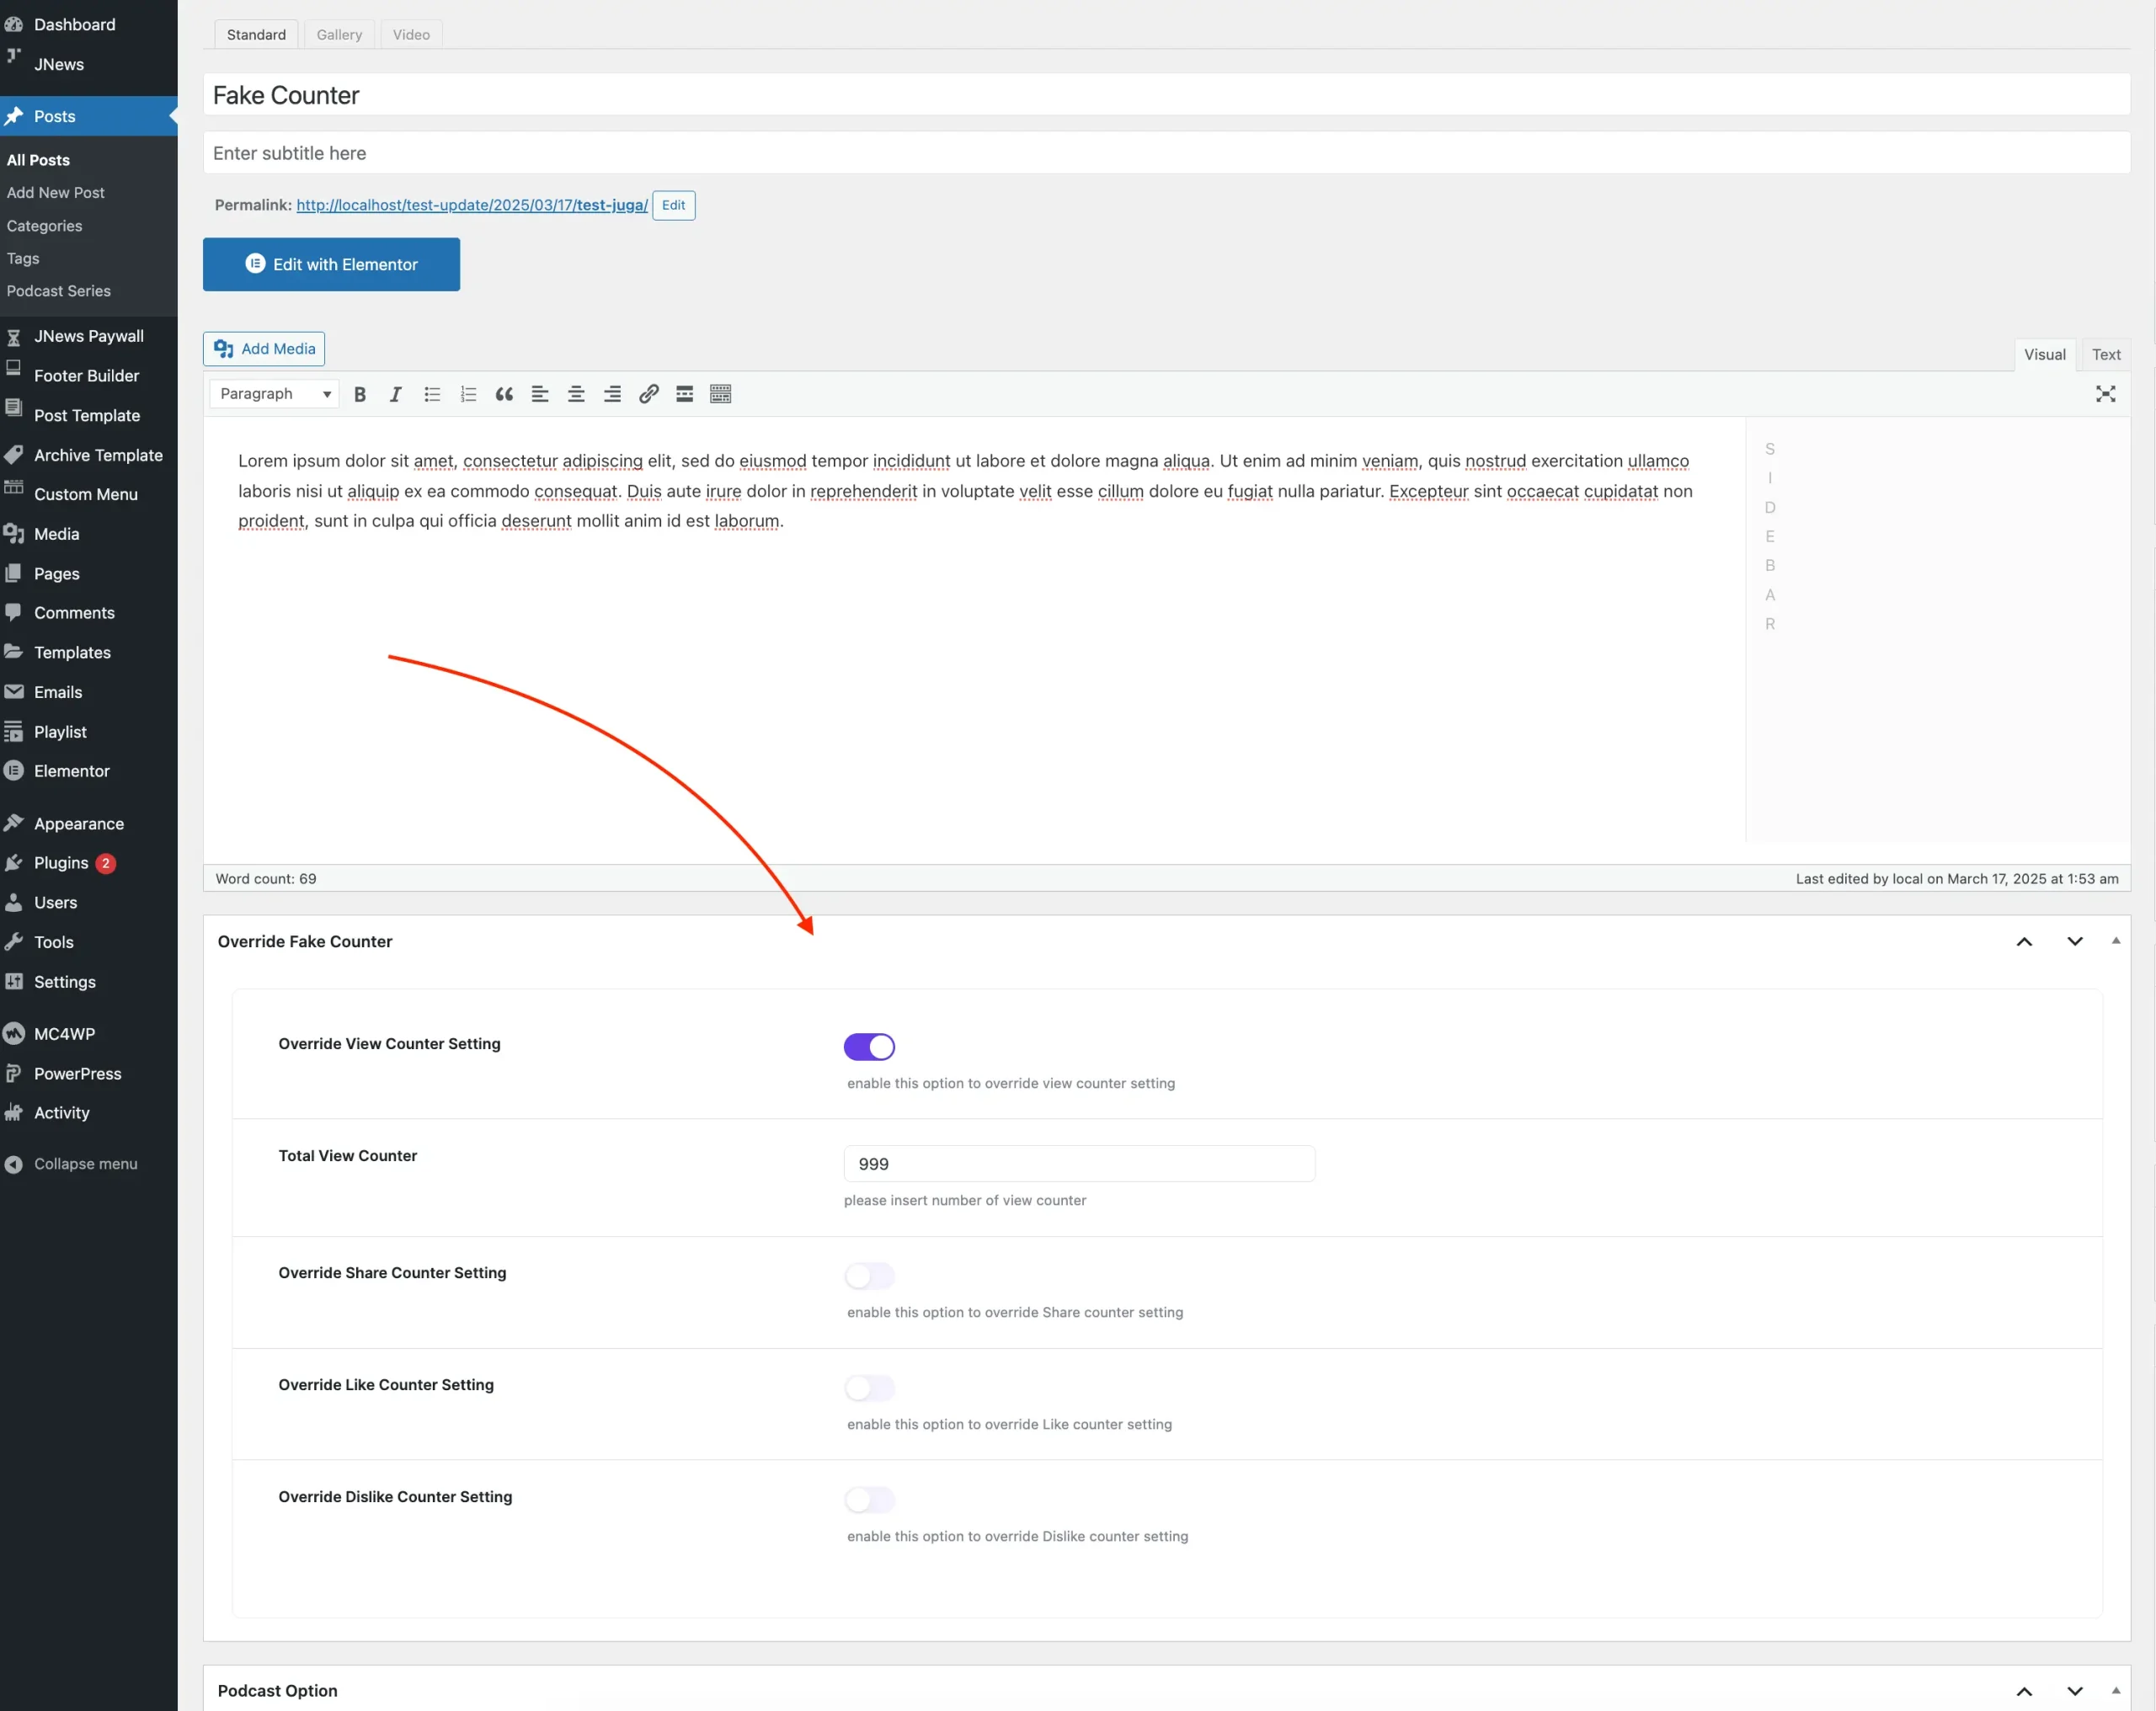Enable Override Dislike Counter Setting
Viewport: 2156px width, 1711px height.
click(x=869, y=1499)
